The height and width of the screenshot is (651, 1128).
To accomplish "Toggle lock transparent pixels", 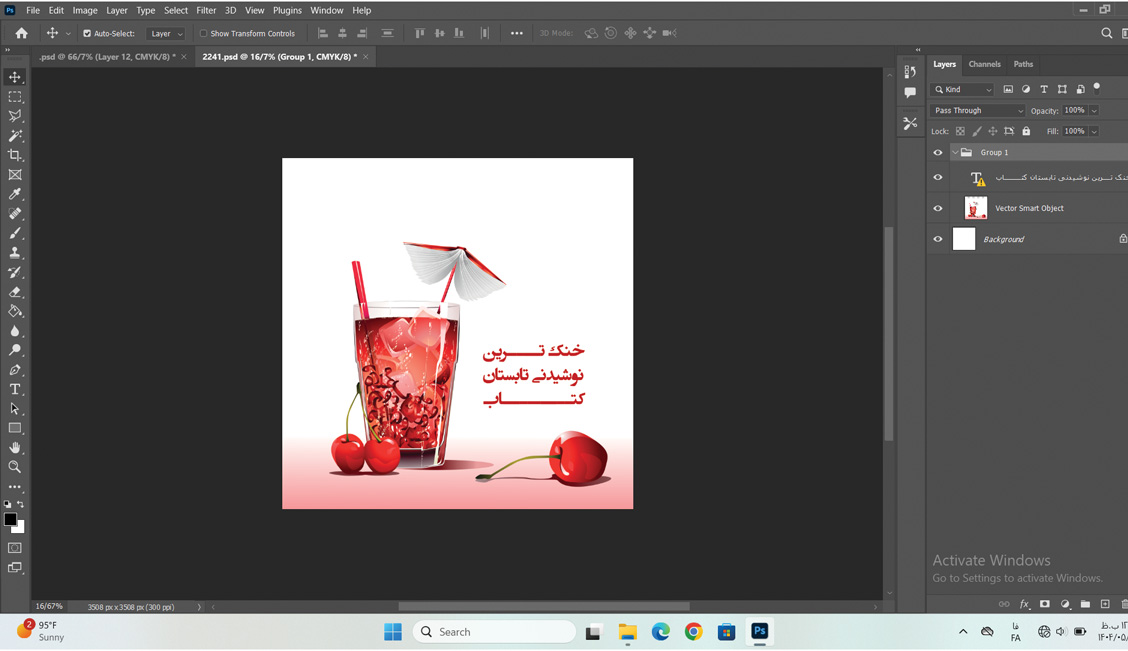I will point(960,132).
